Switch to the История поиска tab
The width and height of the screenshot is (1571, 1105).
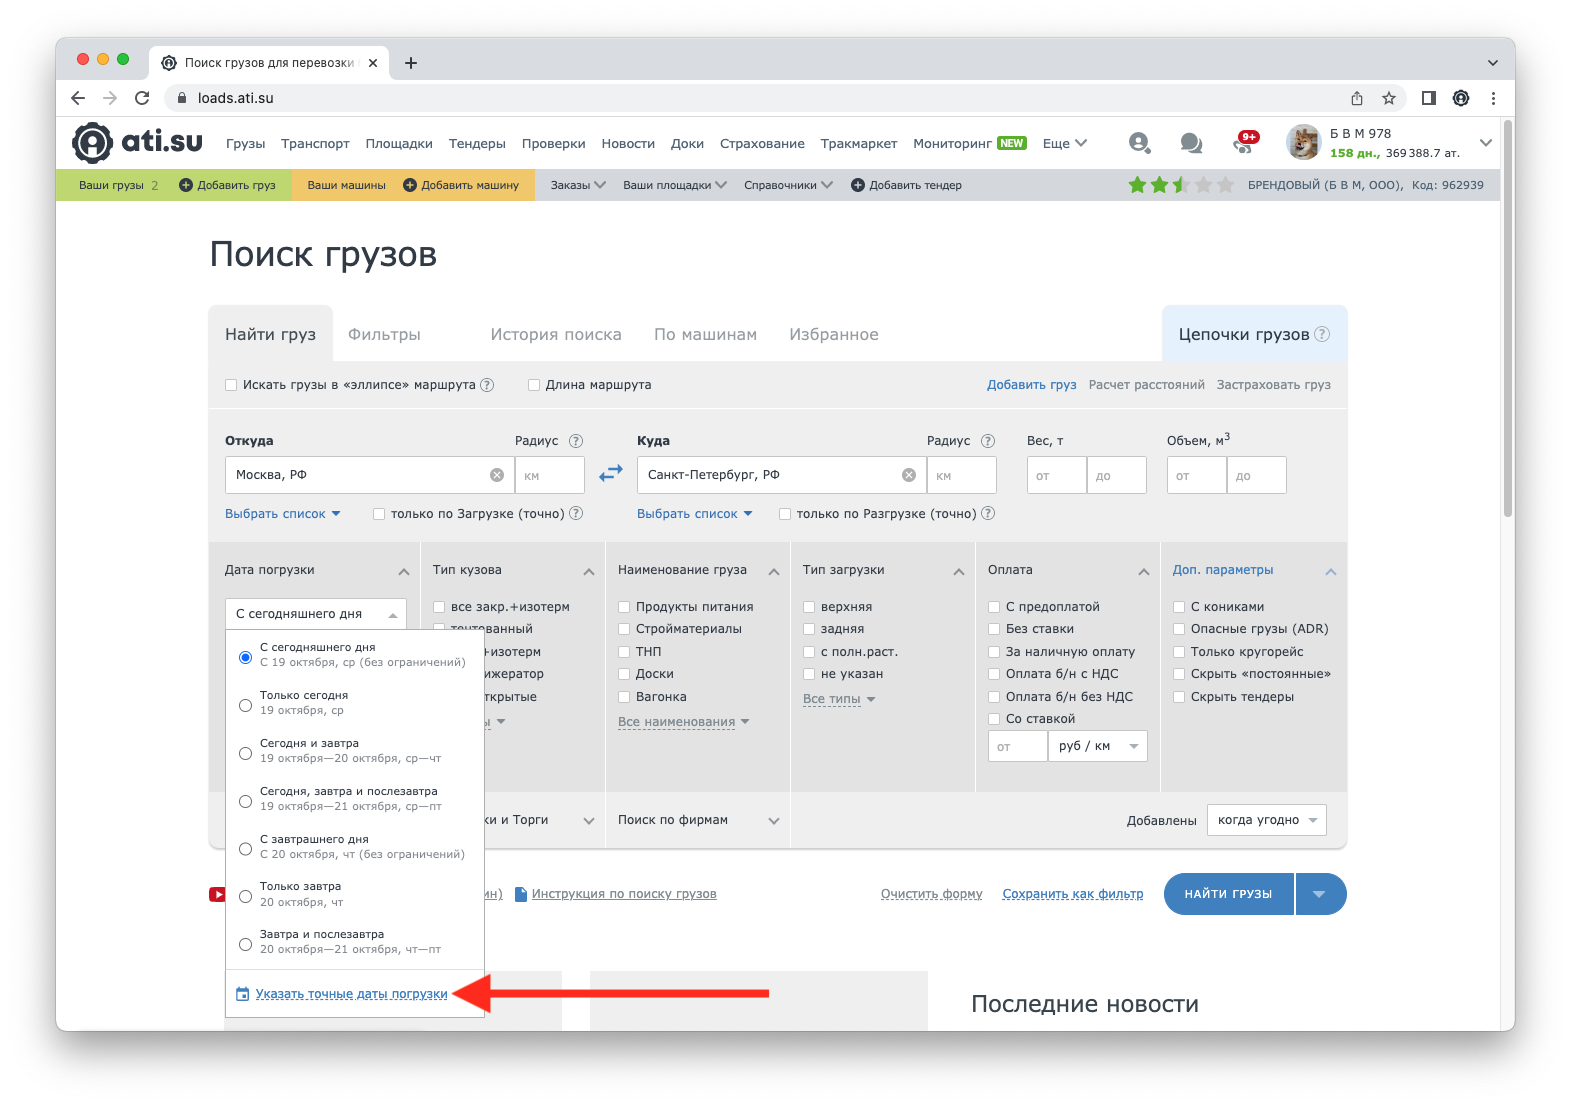click(x=556, y=335)
